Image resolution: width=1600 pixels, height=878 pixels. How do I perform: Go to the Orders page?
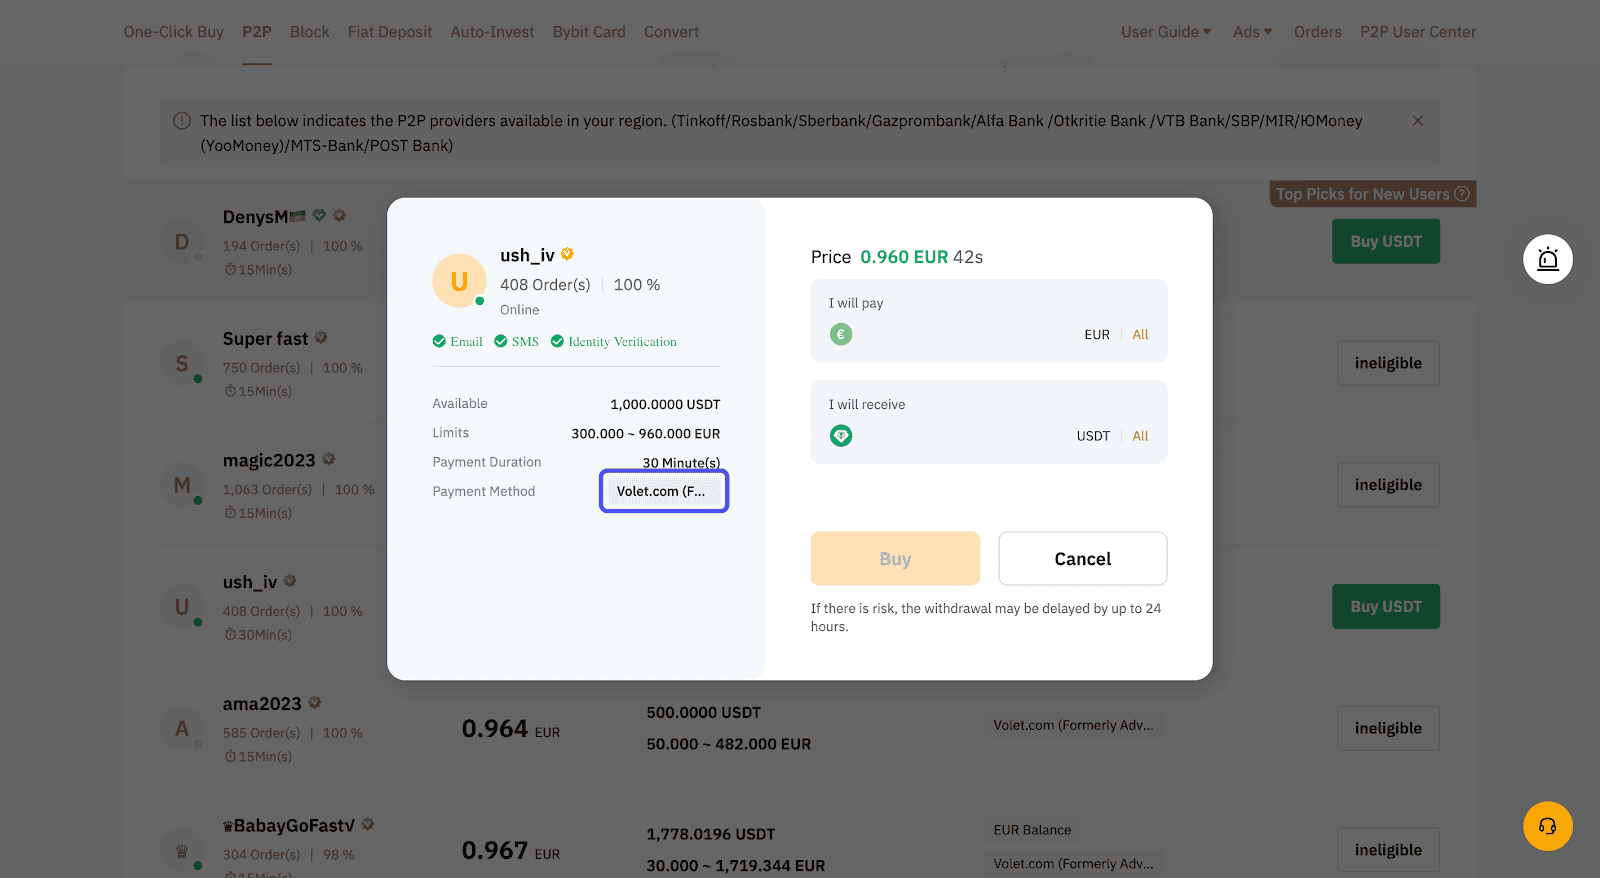click(1317, 32)
